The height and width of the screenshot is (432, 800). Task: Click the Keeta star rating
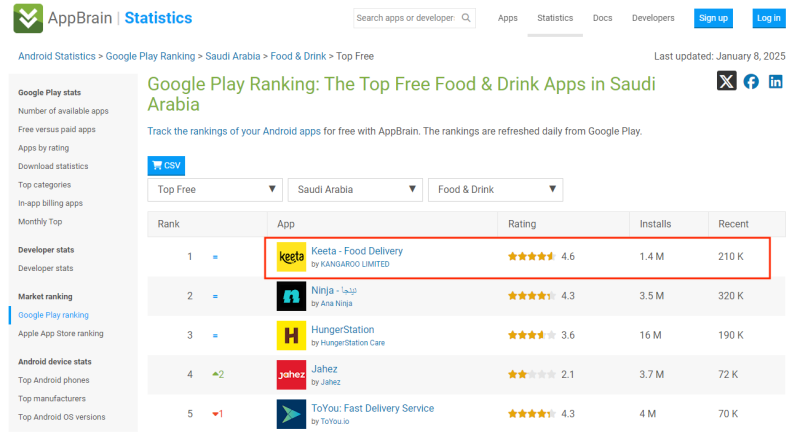(531, 257)
